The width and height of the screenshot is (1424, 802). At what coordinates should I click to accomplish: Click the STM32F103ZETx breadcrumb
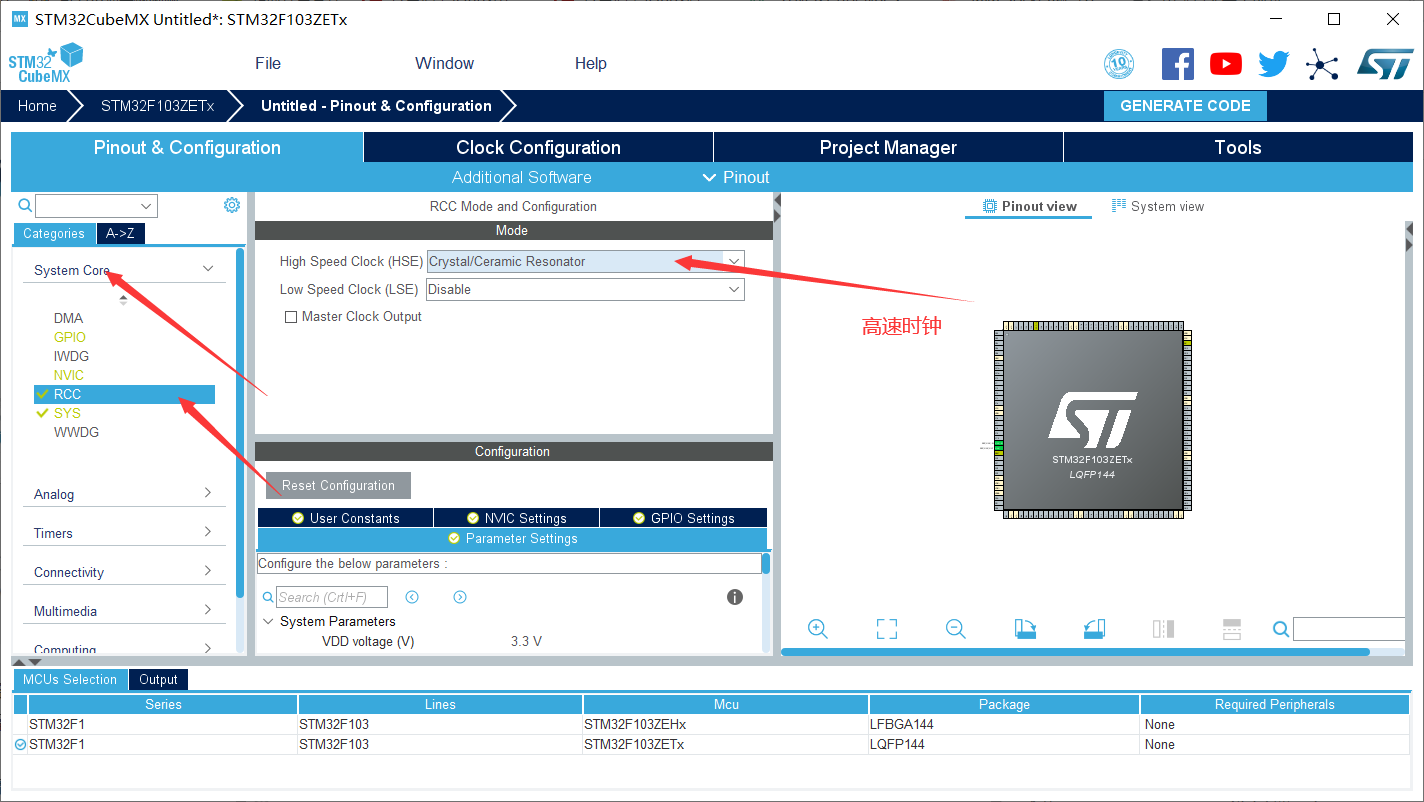[157, 106]
